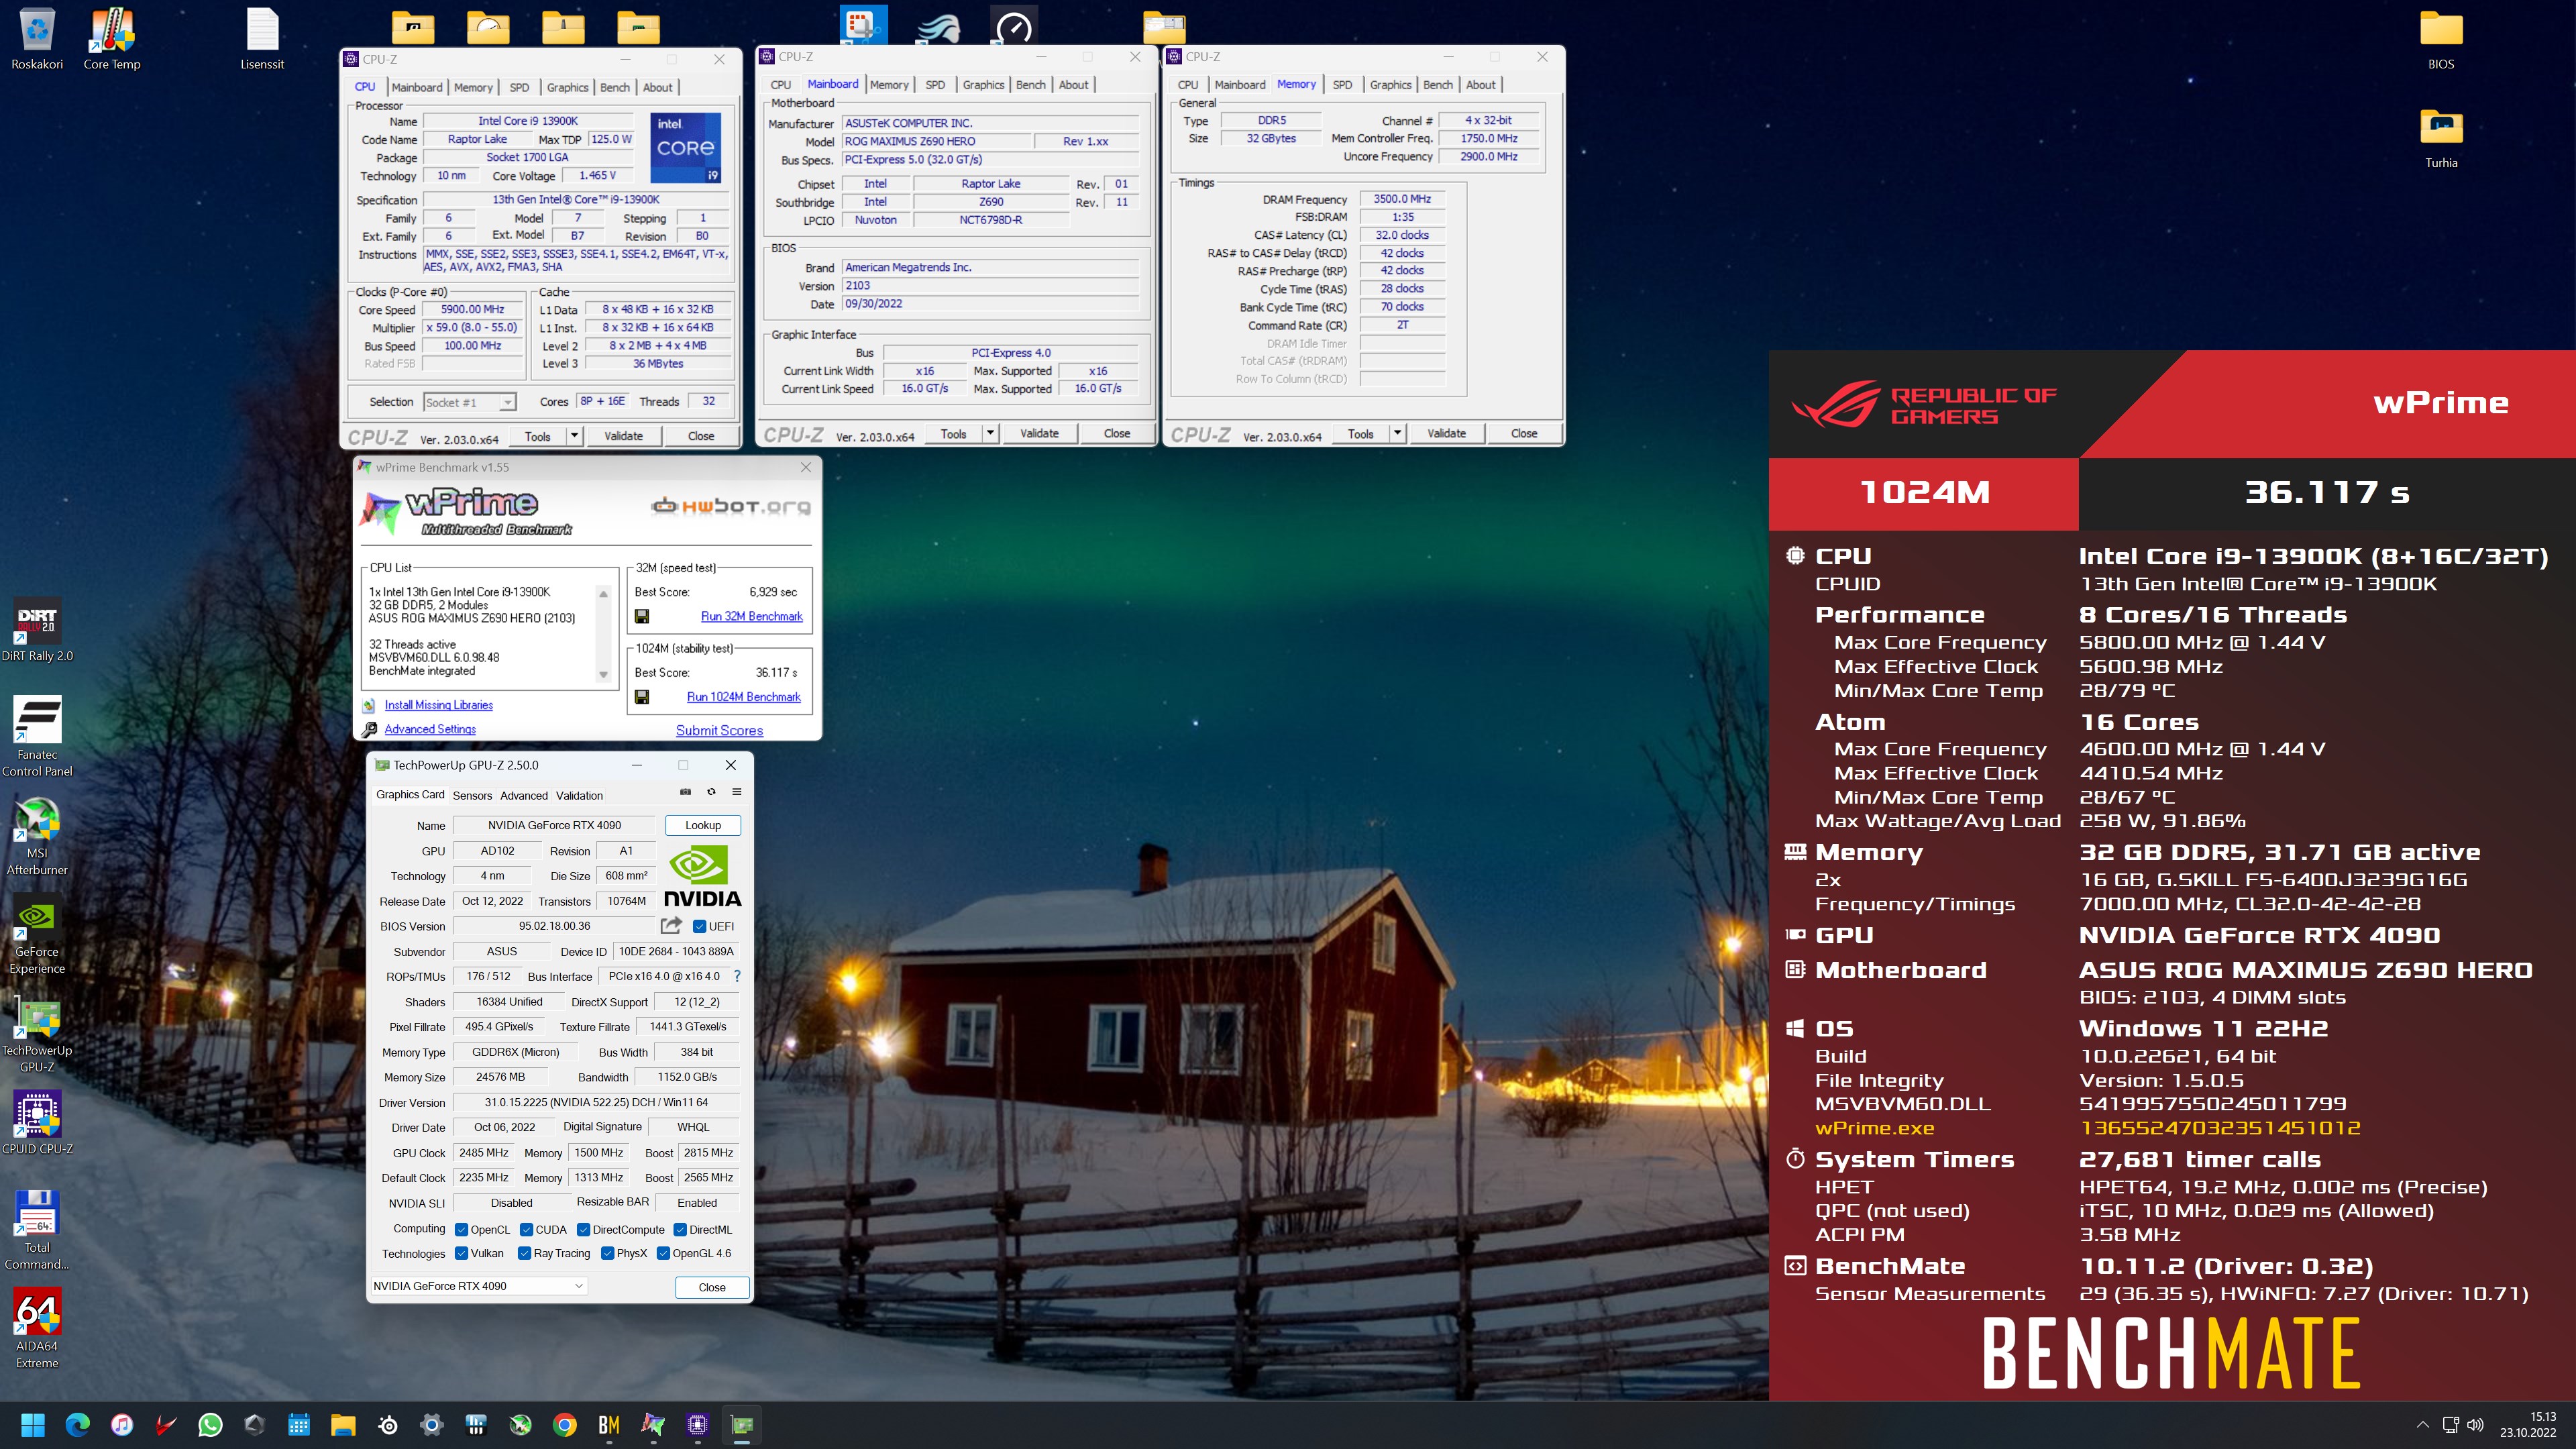Open Bench tab in Mainboard CPU-Z window
2576x1449 pixels.
coord(1030,85)
